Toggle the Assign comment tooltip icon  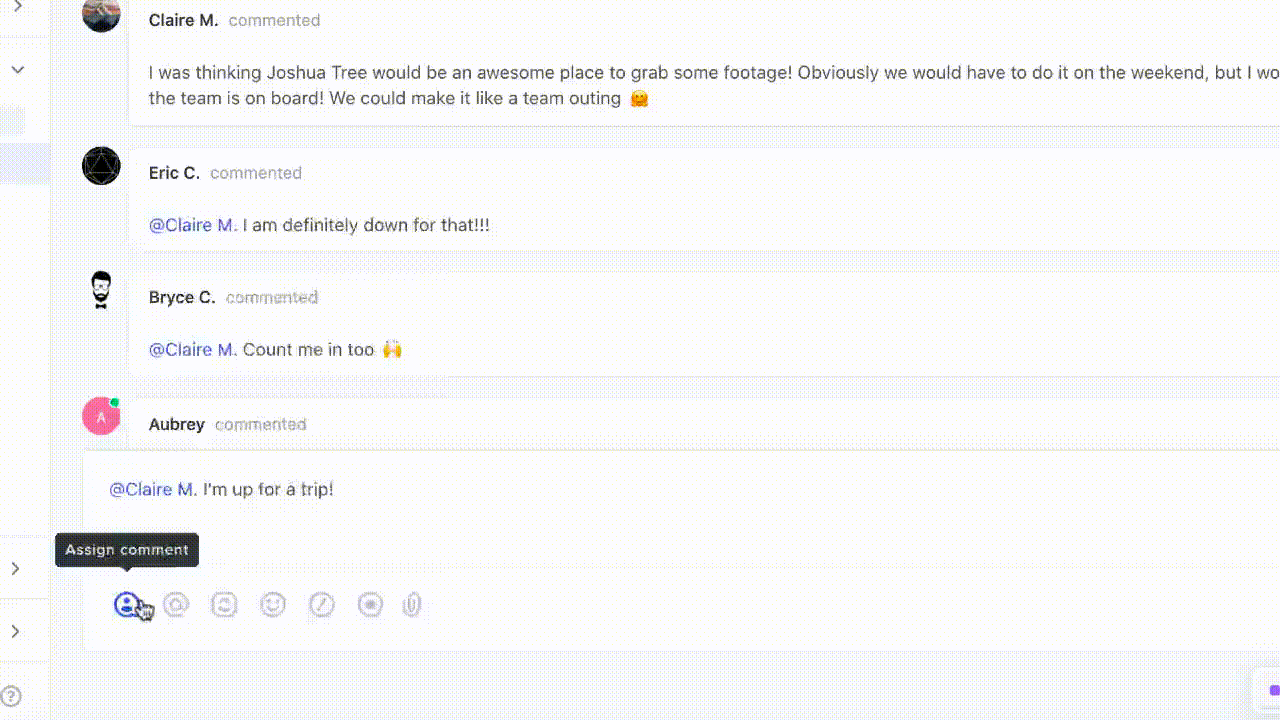[x=126, y=549]
